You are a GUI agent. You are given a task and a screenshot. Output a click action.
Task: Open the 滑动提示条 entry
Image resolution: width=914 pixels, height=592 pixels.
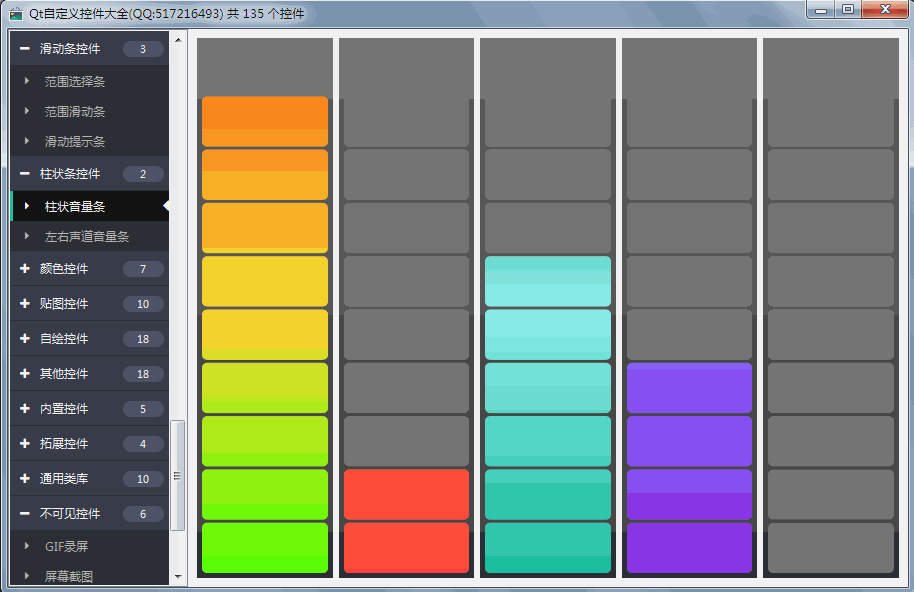(75, 142)
